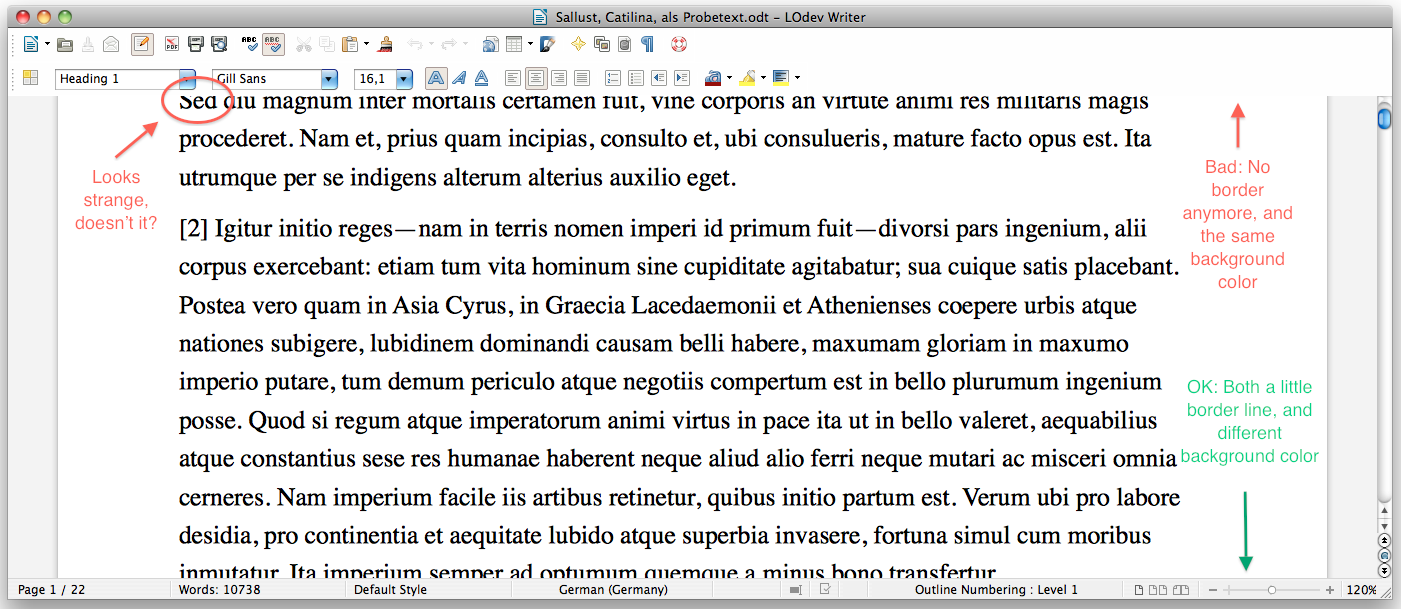Open the Gallery icon
This screenshot has width=1401, height=609.
point(602,44)
